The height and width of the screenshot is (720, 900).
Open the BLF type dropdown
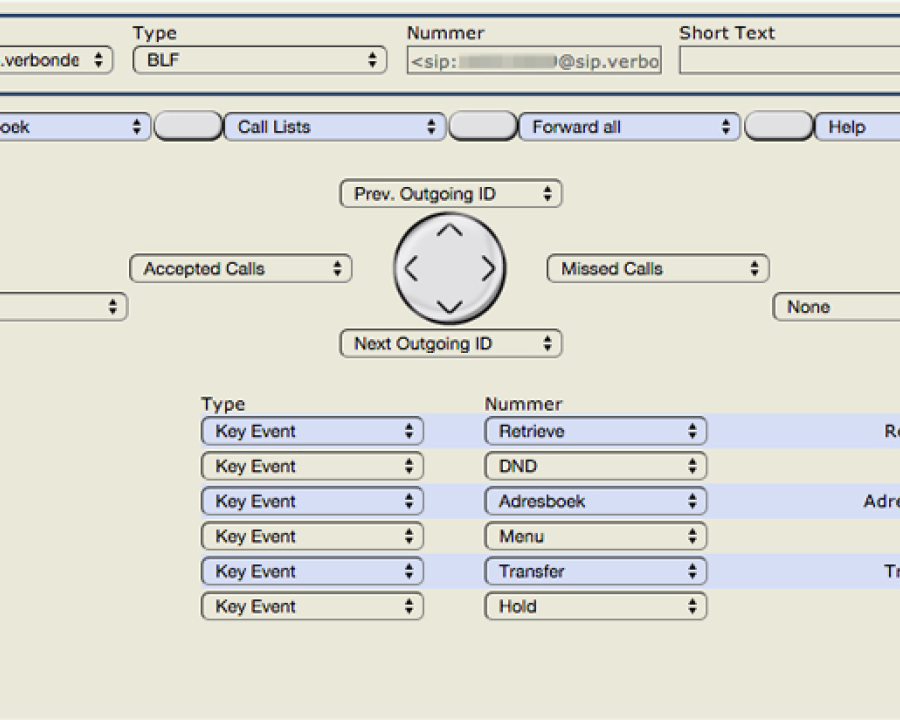pyautogui.click(x=259, y=60)
